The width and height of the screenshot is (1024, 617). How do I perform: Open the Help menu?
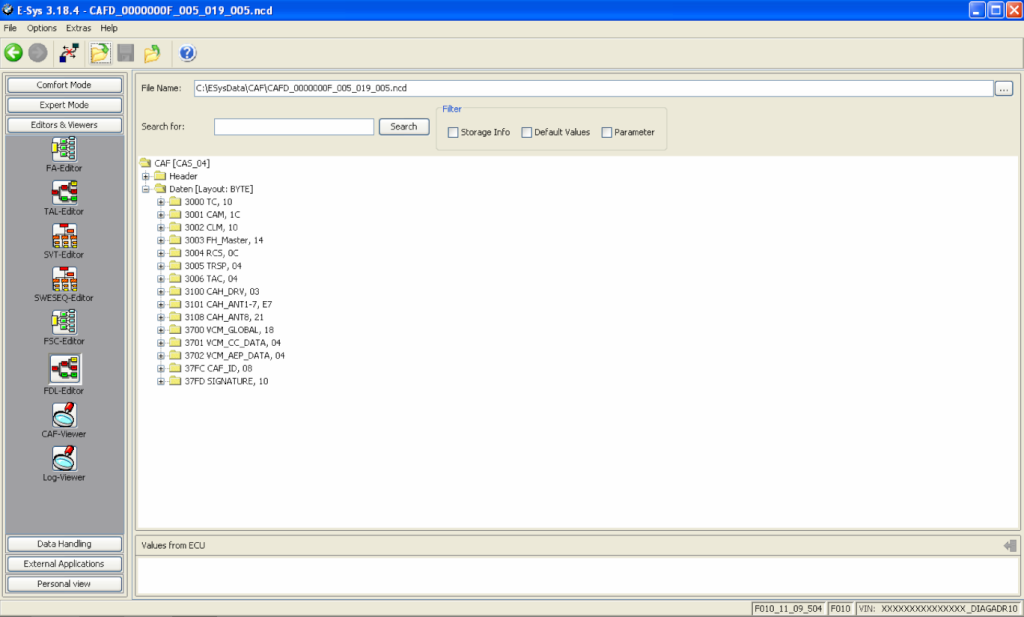[x=109, y=28]
